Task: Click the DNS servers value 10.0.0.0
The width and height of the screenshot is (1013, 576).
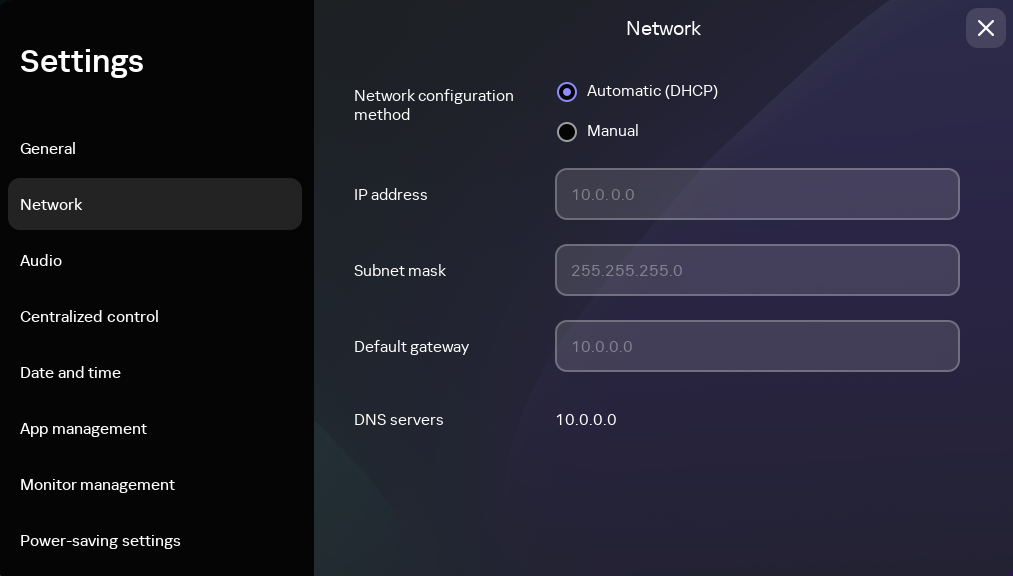Action: point(586,420)
